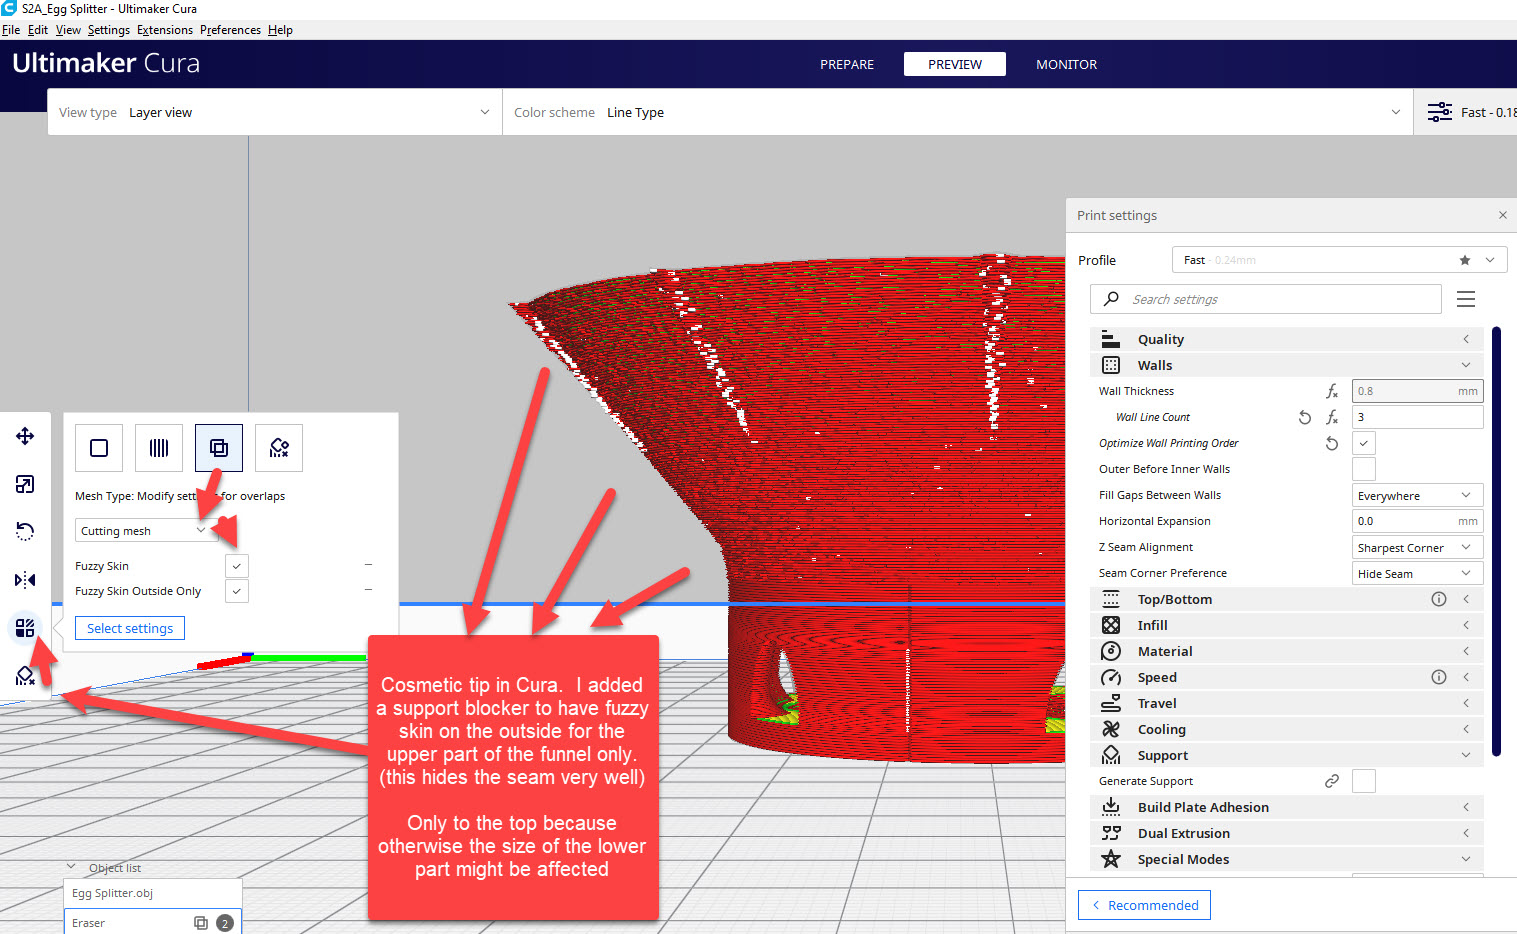The image size is (1517, 934).
Task: Collapse the Special Modes section
Action: 1286,859
